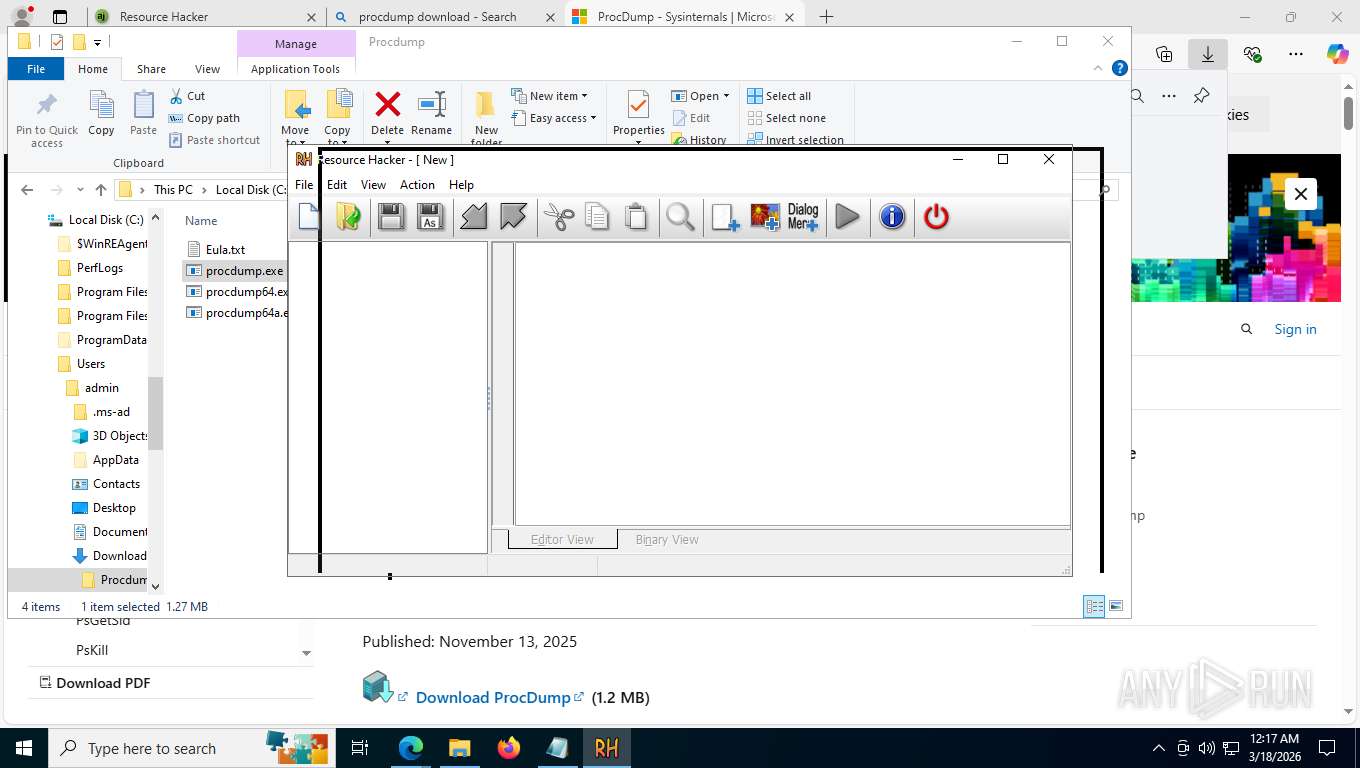Screen dimensions: 1360x768
Task: Click the Save As floppy icon in Resource Hacker
Action: pyautogui.click(x=430, y=217)
